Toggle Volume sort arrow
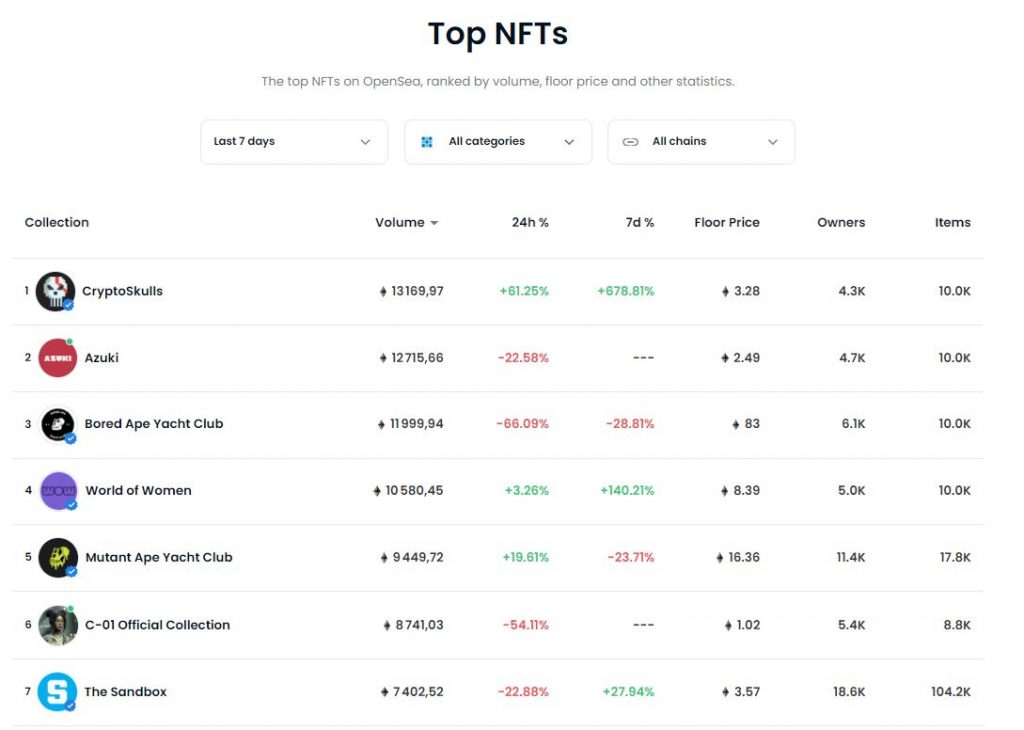Viewport: 1024px width, 730px height. (x=434, y=223)
